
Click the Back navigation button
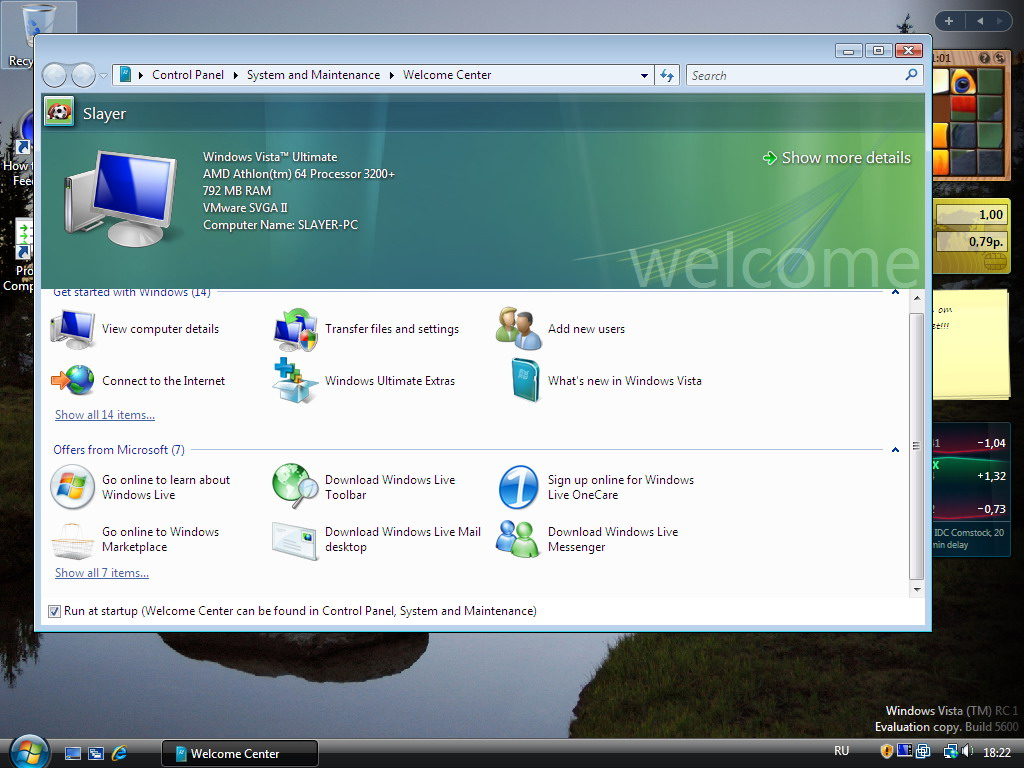(54, 75)
